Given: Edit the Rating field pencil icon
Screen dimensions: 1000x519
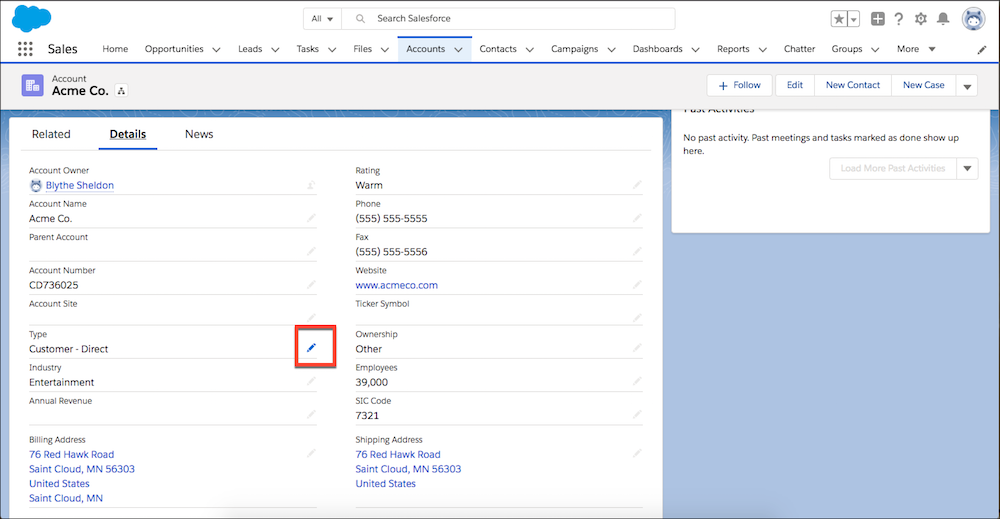Looking at the screenshot, I should coord(637,184).
